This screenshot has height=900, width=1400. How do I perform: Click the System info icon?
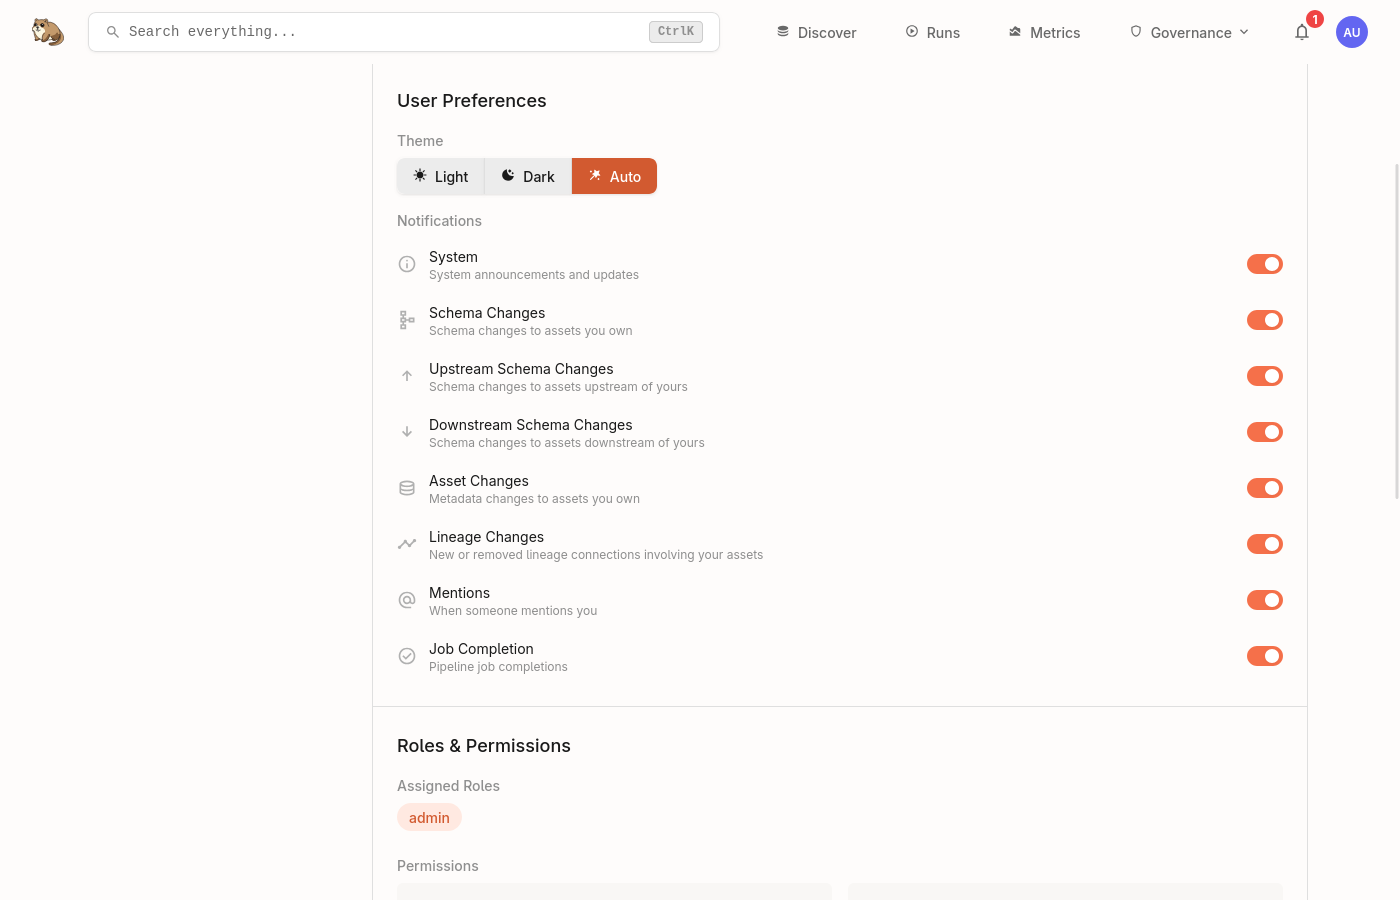[x=407, y=264]
